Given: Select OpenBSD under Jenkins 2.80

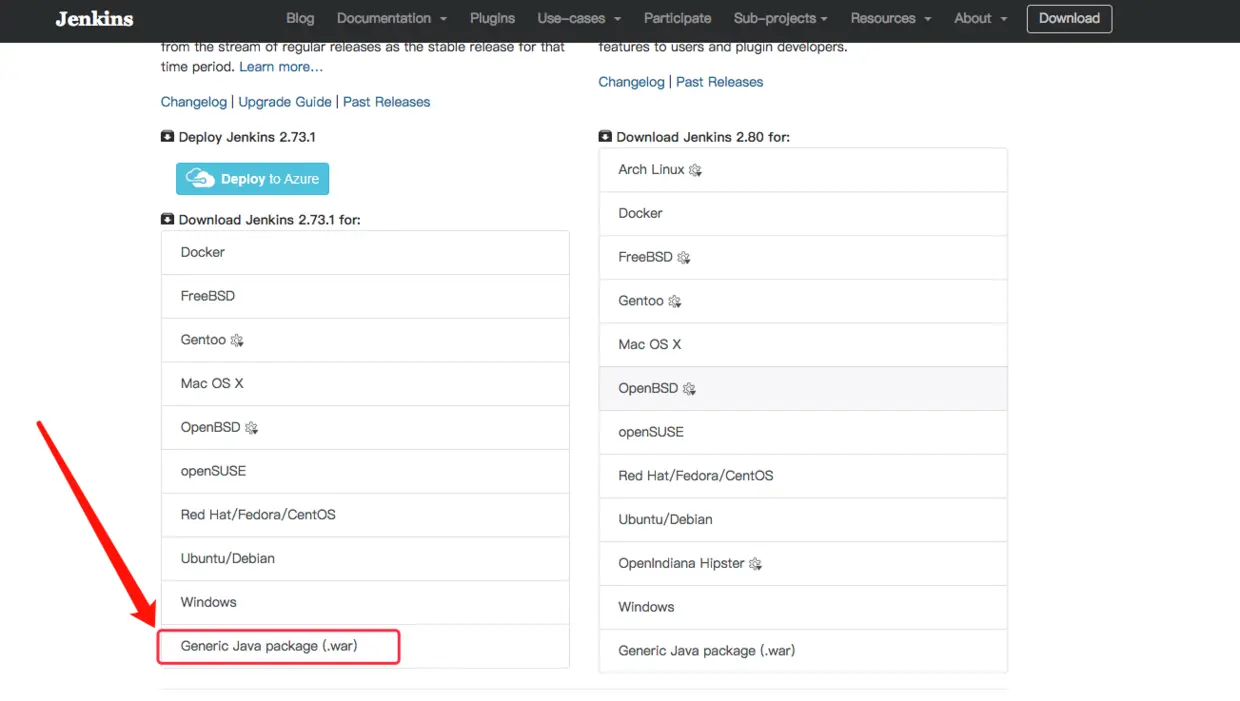Looking at the screenshot, I should pyautogui.click(x=803, y=389).
